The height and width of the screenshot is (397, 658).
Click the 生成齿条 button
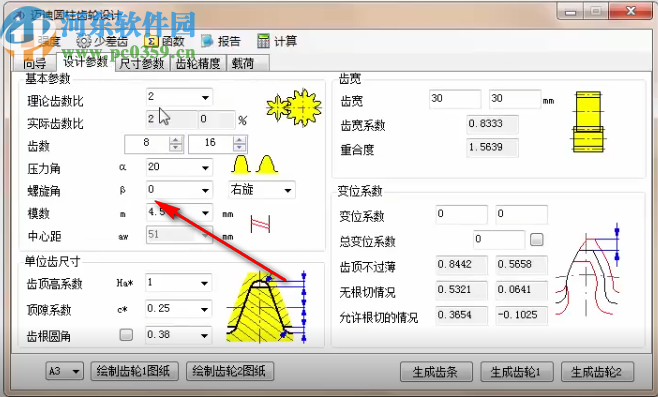point(436,372)
